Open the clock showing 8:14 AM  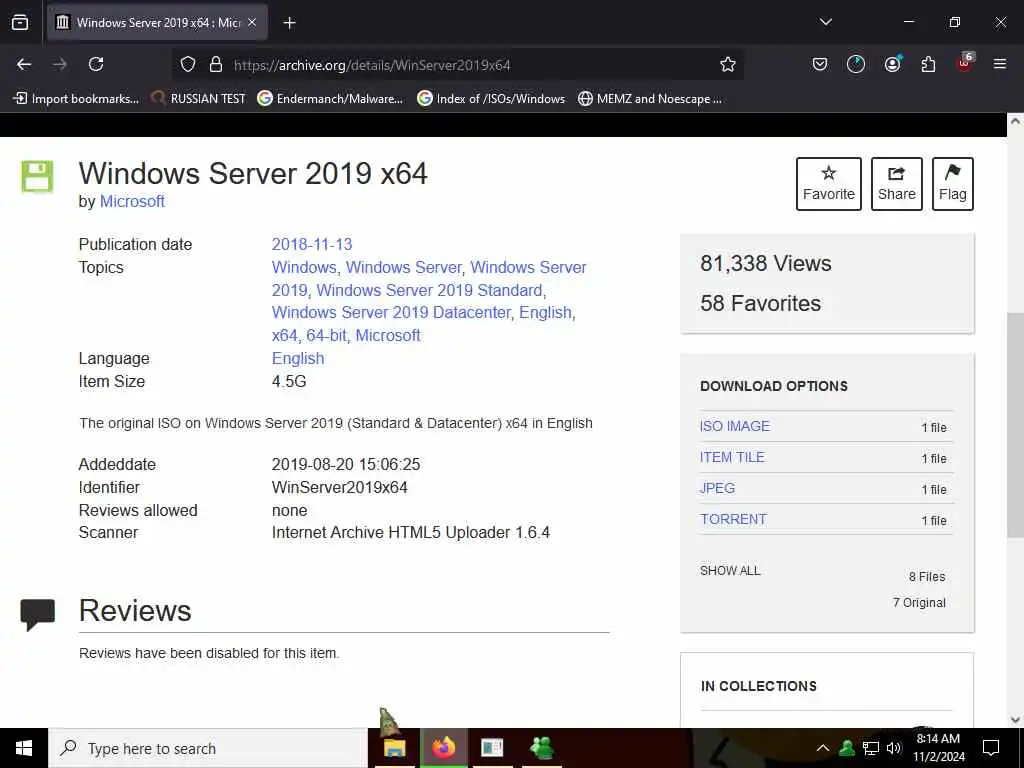pyautogui.click(x=938, y=748)
